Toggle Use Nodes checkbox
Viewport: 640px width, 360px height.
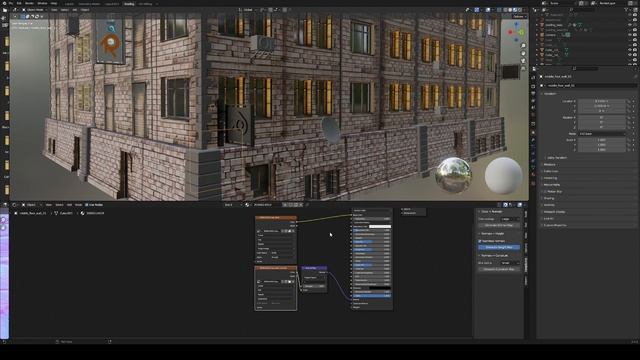tap(86, 205)
